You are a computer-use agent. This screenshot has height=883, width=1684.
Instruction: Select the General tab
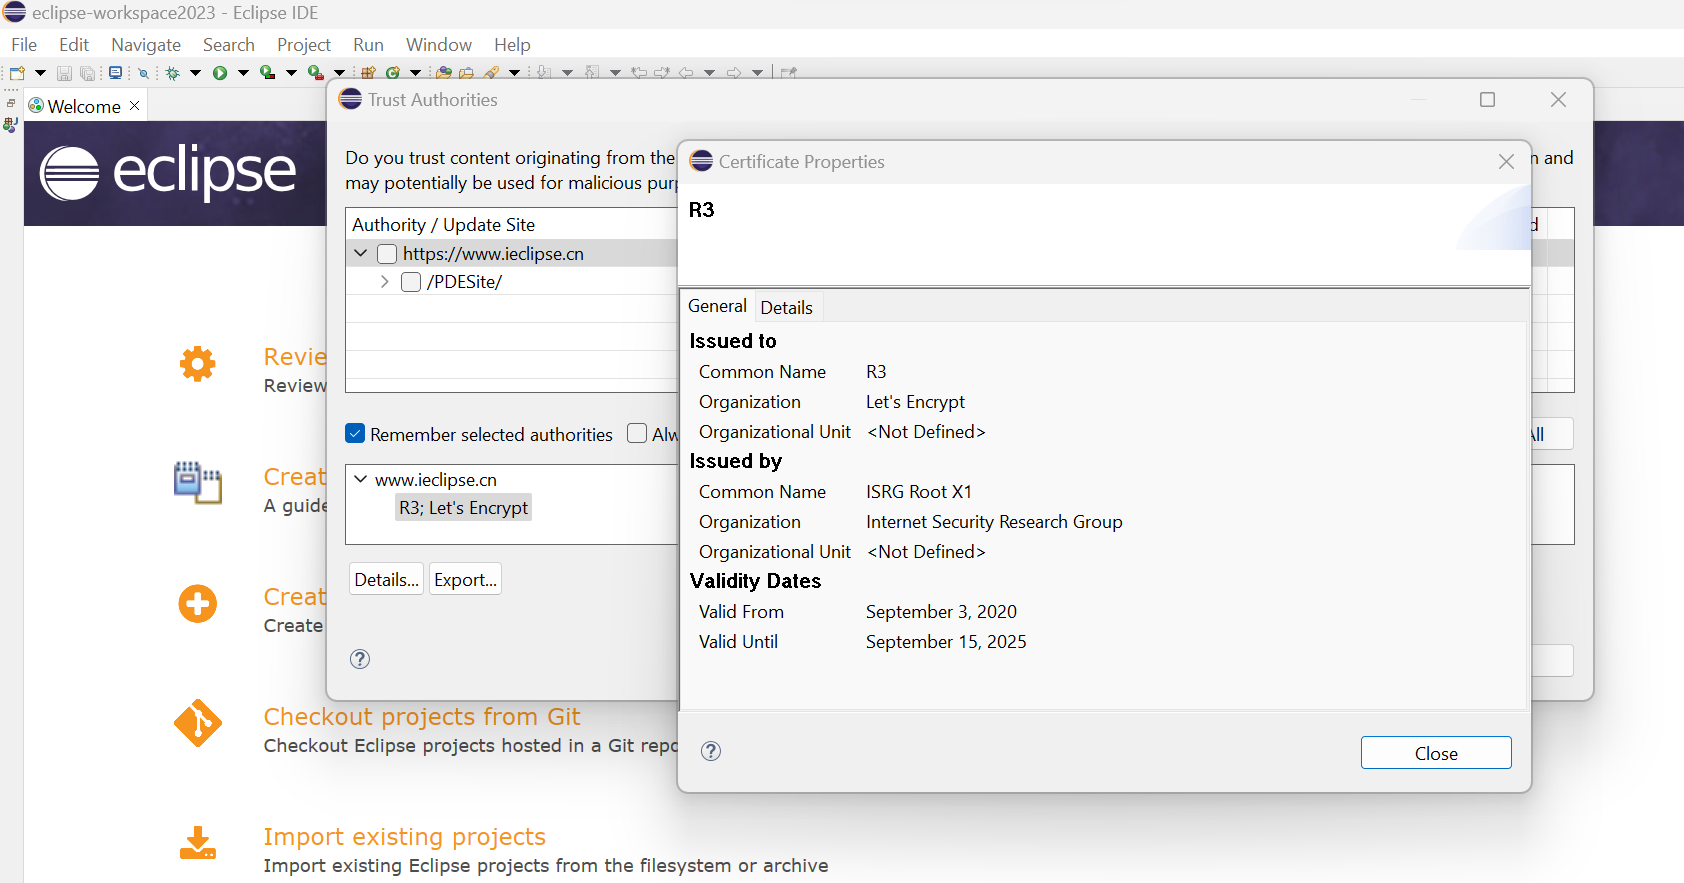click(x=717, y=306)
